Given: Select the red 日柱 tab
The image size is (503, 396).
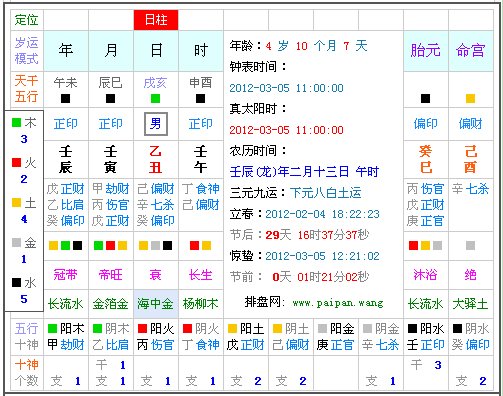Looking at the screenshot, I should click(x=156, y=20).
